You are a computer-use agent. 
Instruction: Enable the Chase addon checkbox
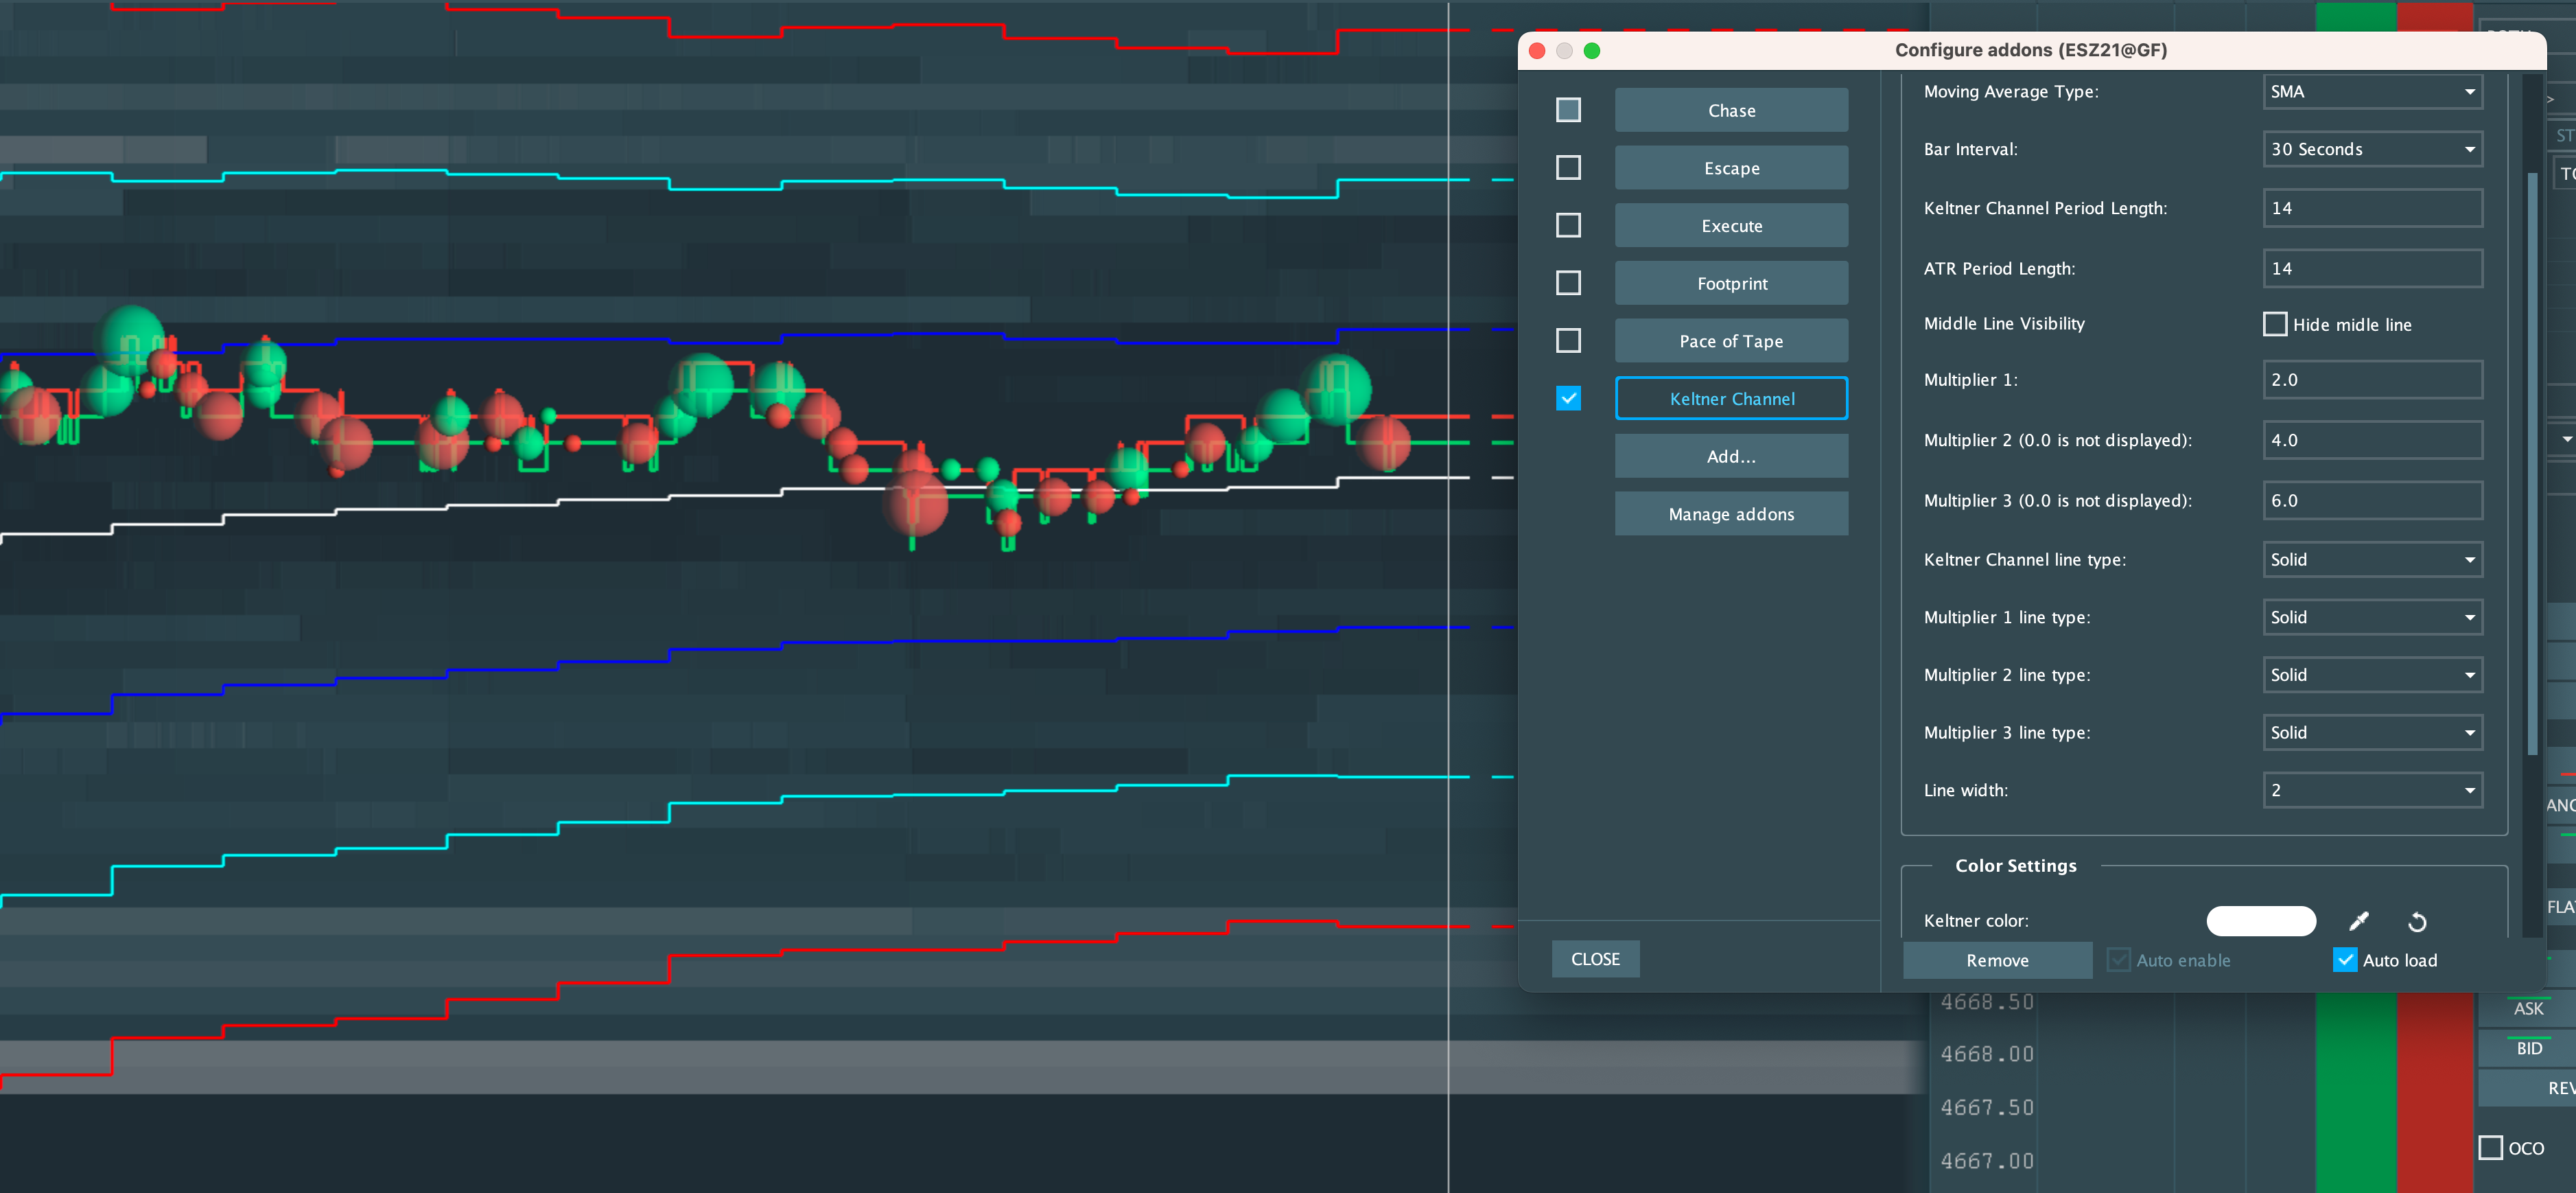point(1568,110)
